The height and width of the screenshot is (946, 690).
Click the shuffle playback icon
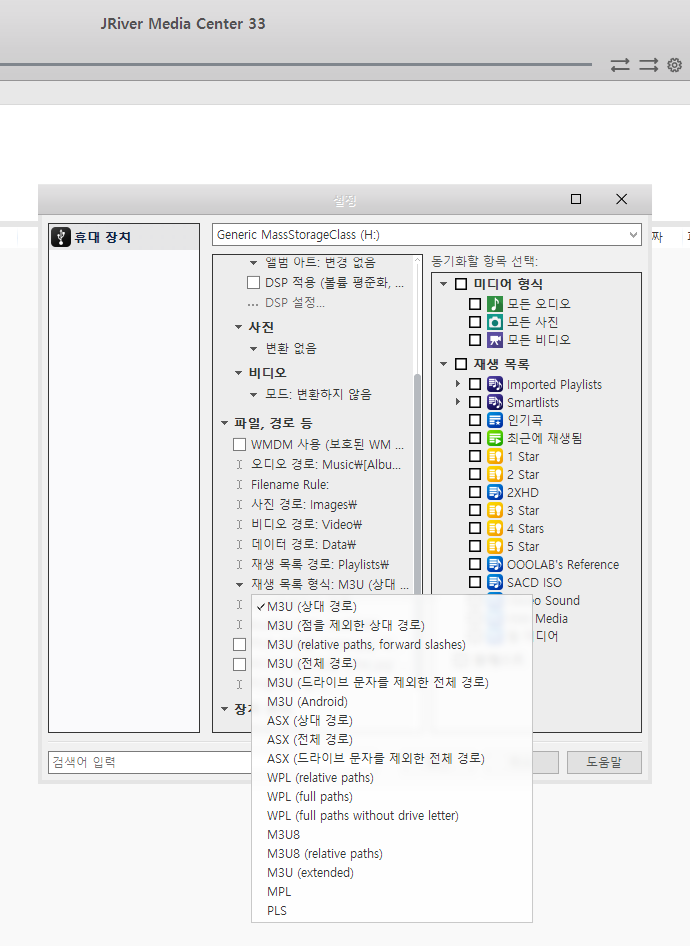coord(649,65)
